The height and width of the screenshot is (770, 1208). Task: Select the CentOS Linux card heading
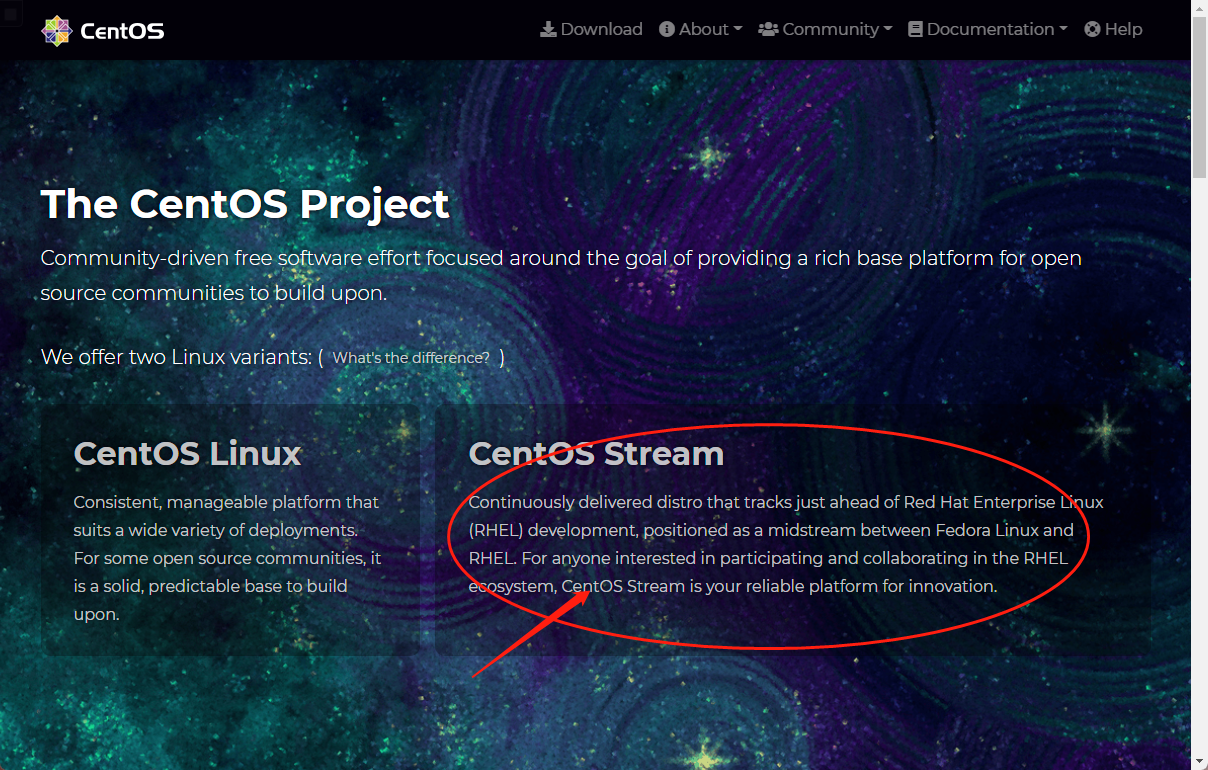coord(187,453)
